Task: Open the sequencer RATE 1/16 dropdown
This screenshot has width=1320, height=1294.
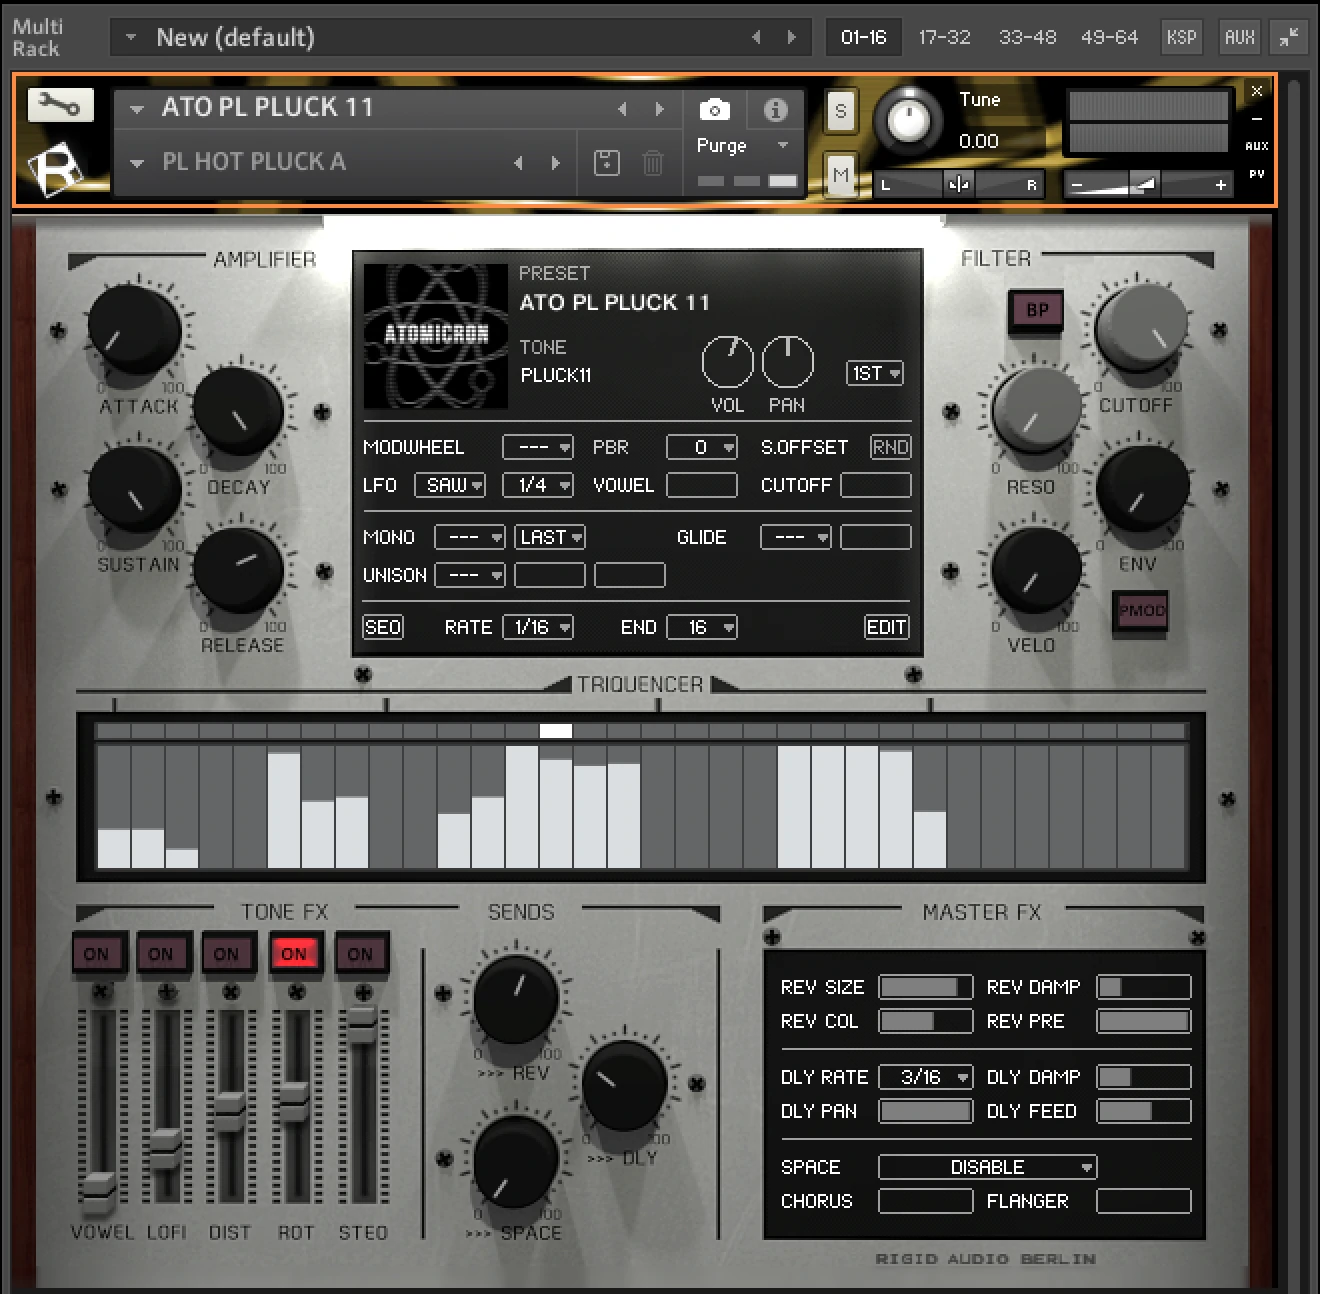Action: click(x=537, y=627)
